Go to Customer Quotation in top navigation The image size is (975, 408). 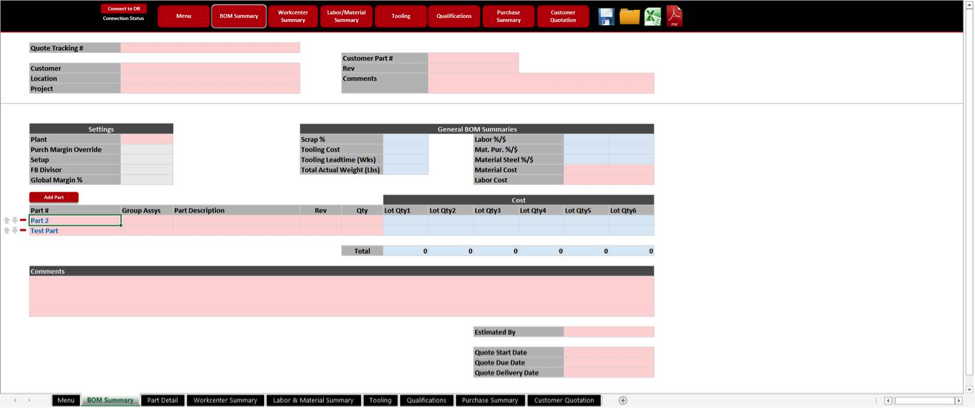(563, 16)
